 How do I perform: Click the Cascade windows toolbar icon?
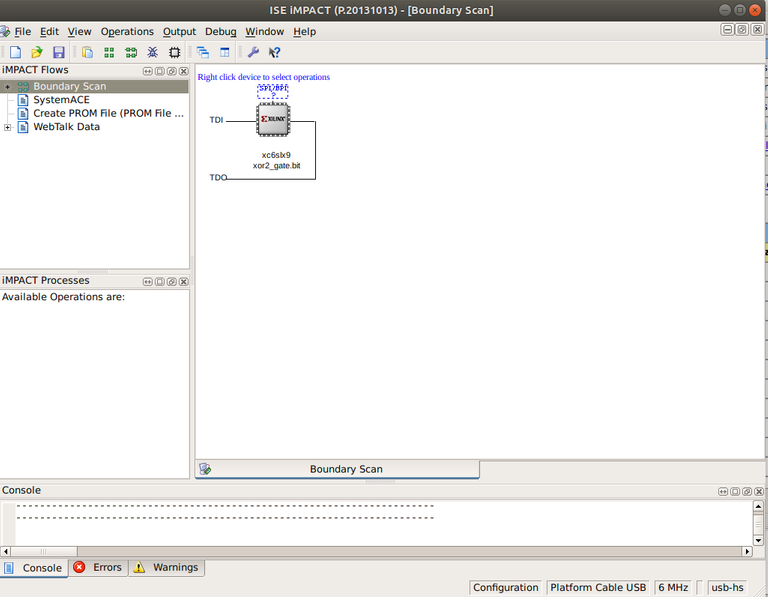(x=203, y=52)
